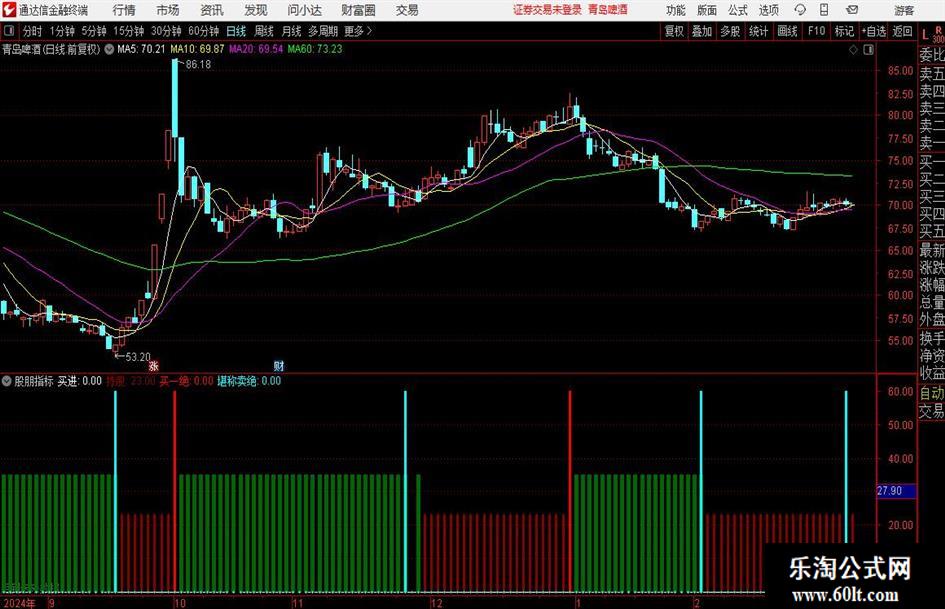Expand main chart indicator dropdown next to 青岛啤酒
Screen dimensions: 945x609
point(109,49)
